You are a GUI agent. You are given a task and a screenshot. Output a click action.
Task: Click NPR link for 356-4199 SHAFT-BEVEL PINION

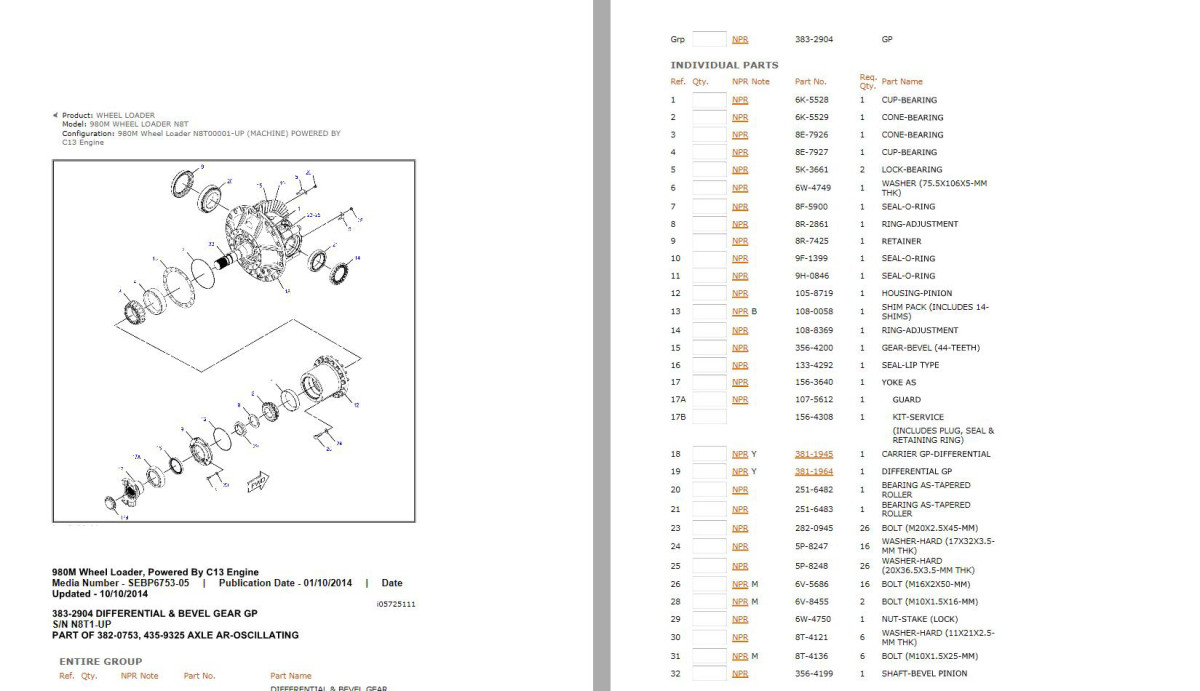coord(740,674)
